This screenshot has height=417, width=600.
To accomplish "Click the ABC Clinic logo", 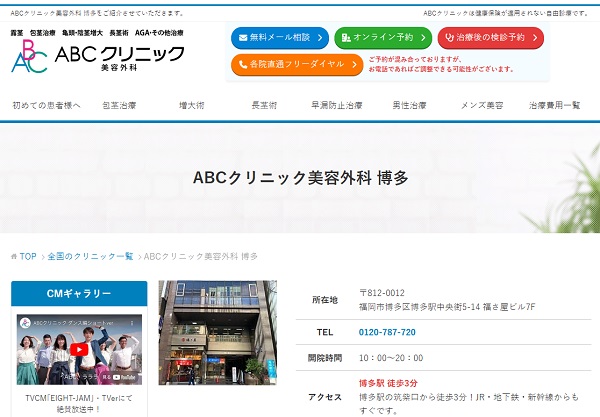I will click(98, 58).
